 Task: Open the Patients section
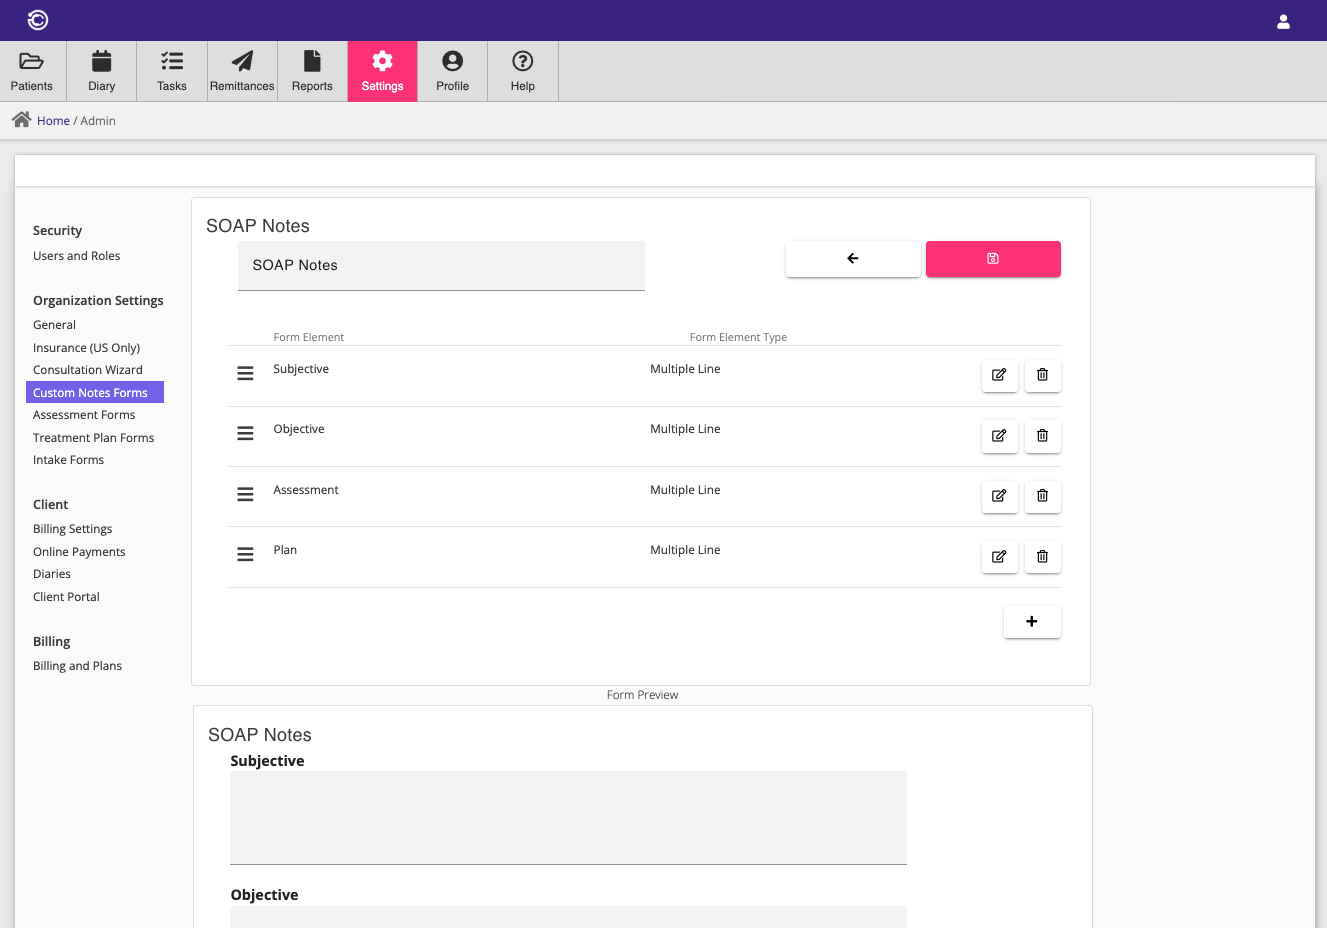click(x=31, y=70)
